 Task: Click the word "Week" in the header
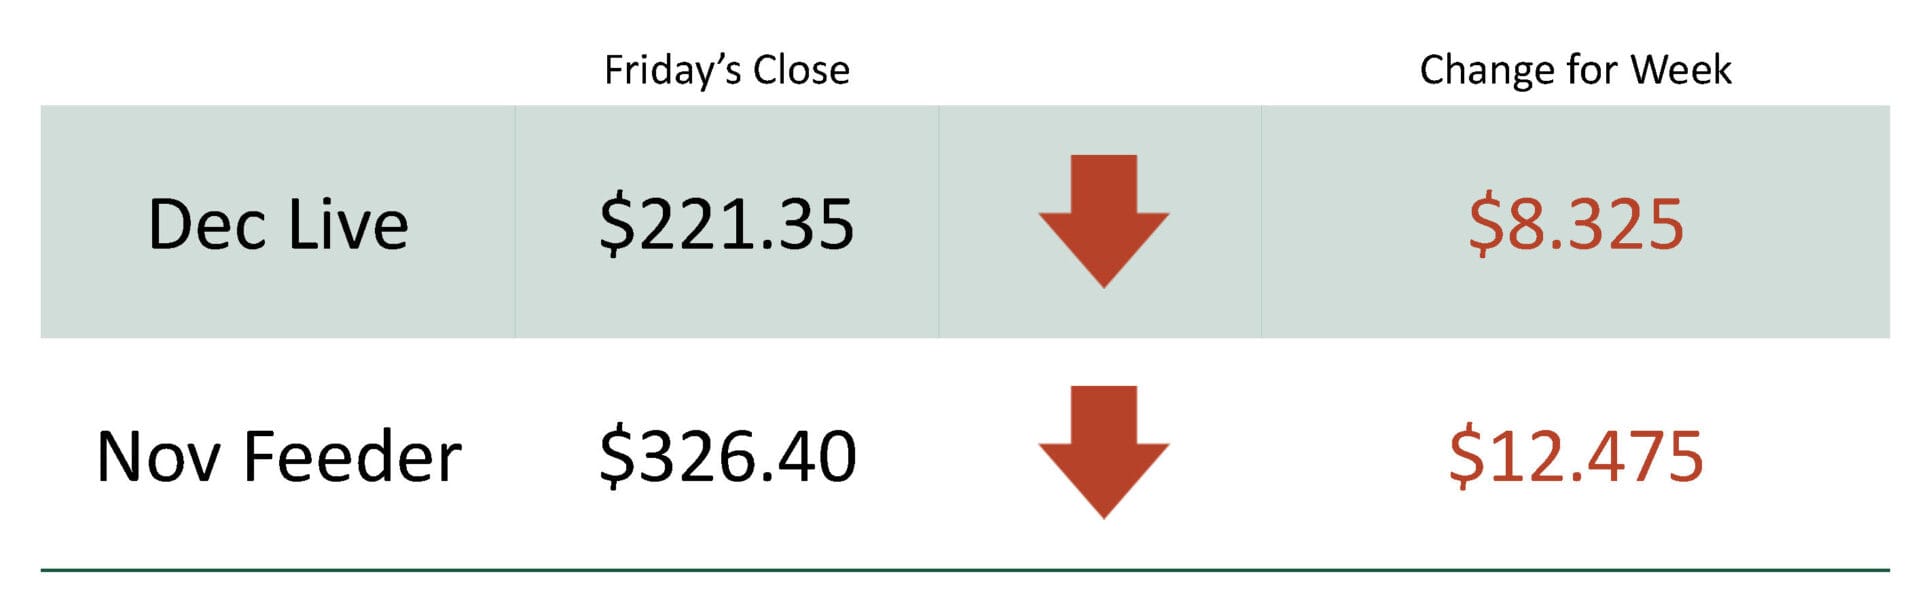(1681, 70)
